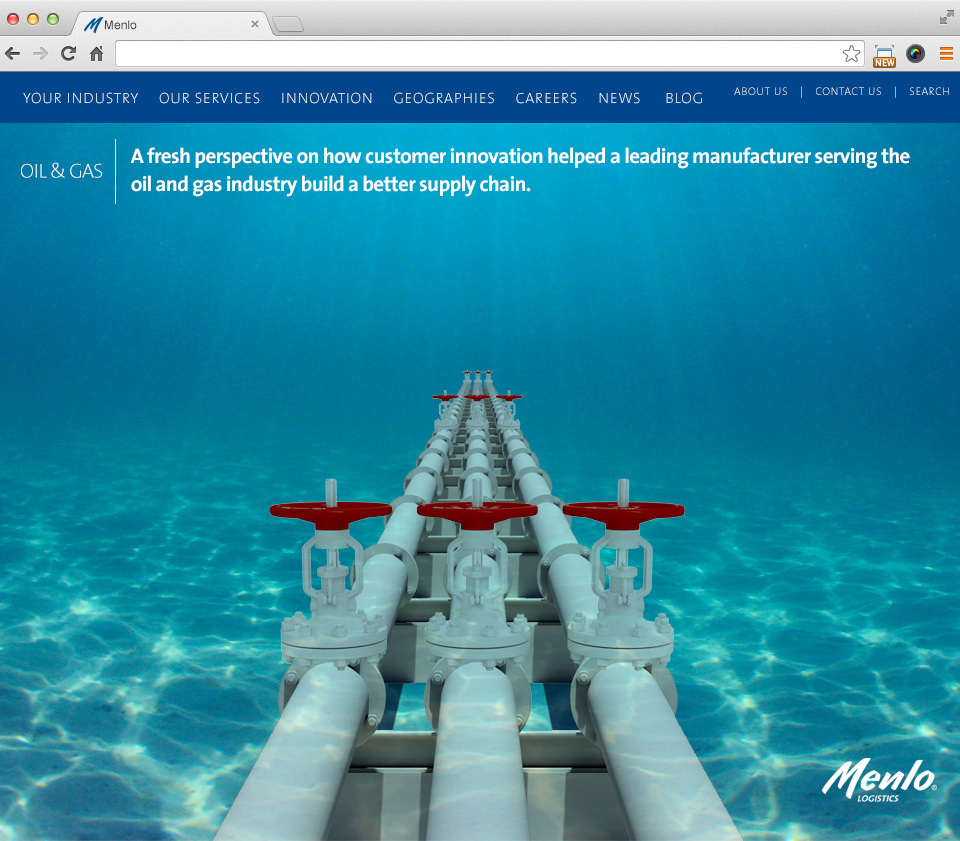The width and height of the screenshot is (960, 841).
Task: Open the BLOG link
Action: click(684, 98)
